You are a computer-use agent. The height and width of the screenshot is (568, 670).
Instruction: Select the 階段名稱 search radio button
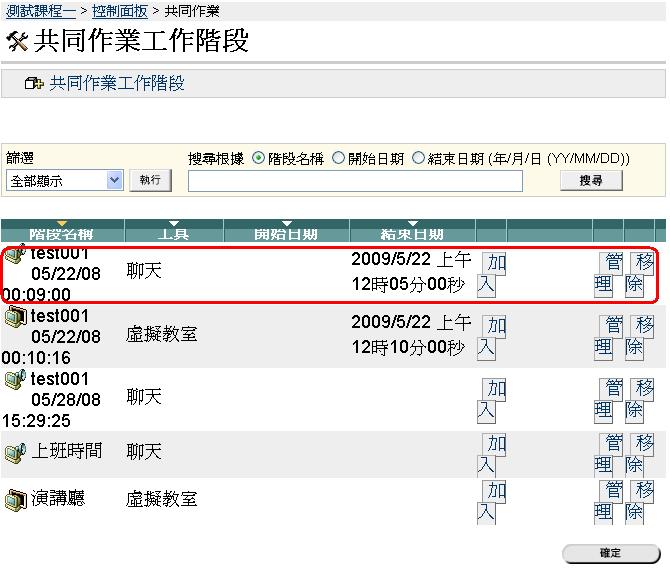[259, 158]
